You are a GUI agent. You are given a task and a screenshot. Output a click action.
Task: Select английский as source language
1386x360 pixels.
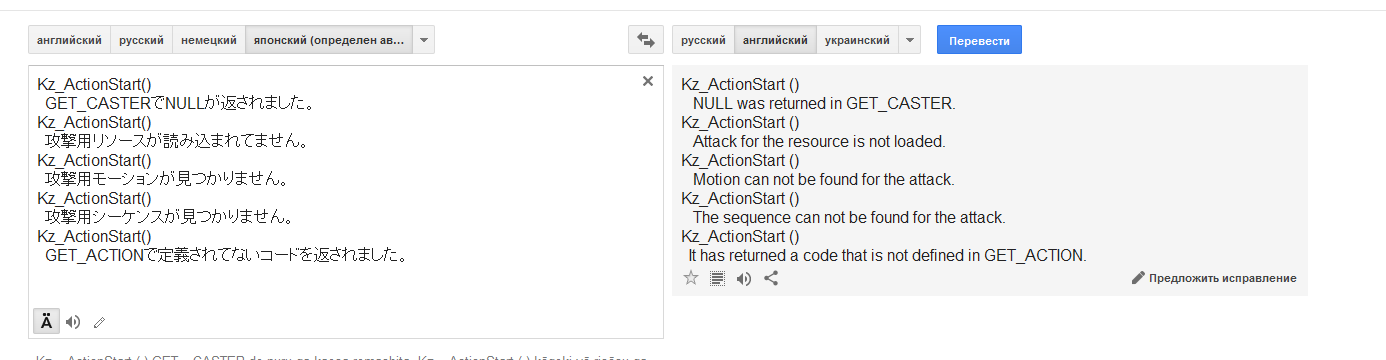(69, 40)
